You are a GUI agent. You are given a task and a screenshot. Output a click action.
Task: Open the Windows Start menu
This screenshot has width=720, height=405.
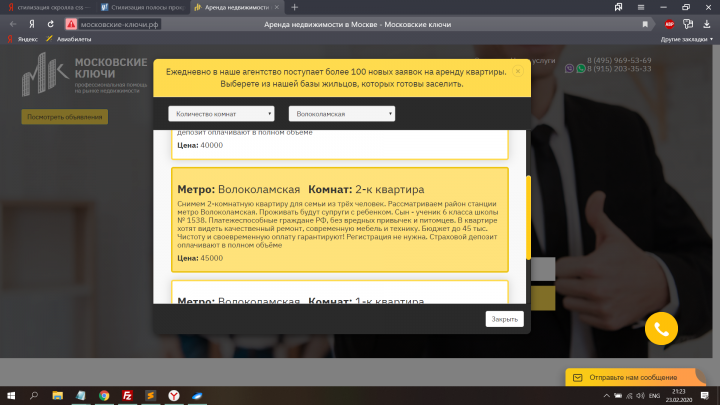point(11,395)
